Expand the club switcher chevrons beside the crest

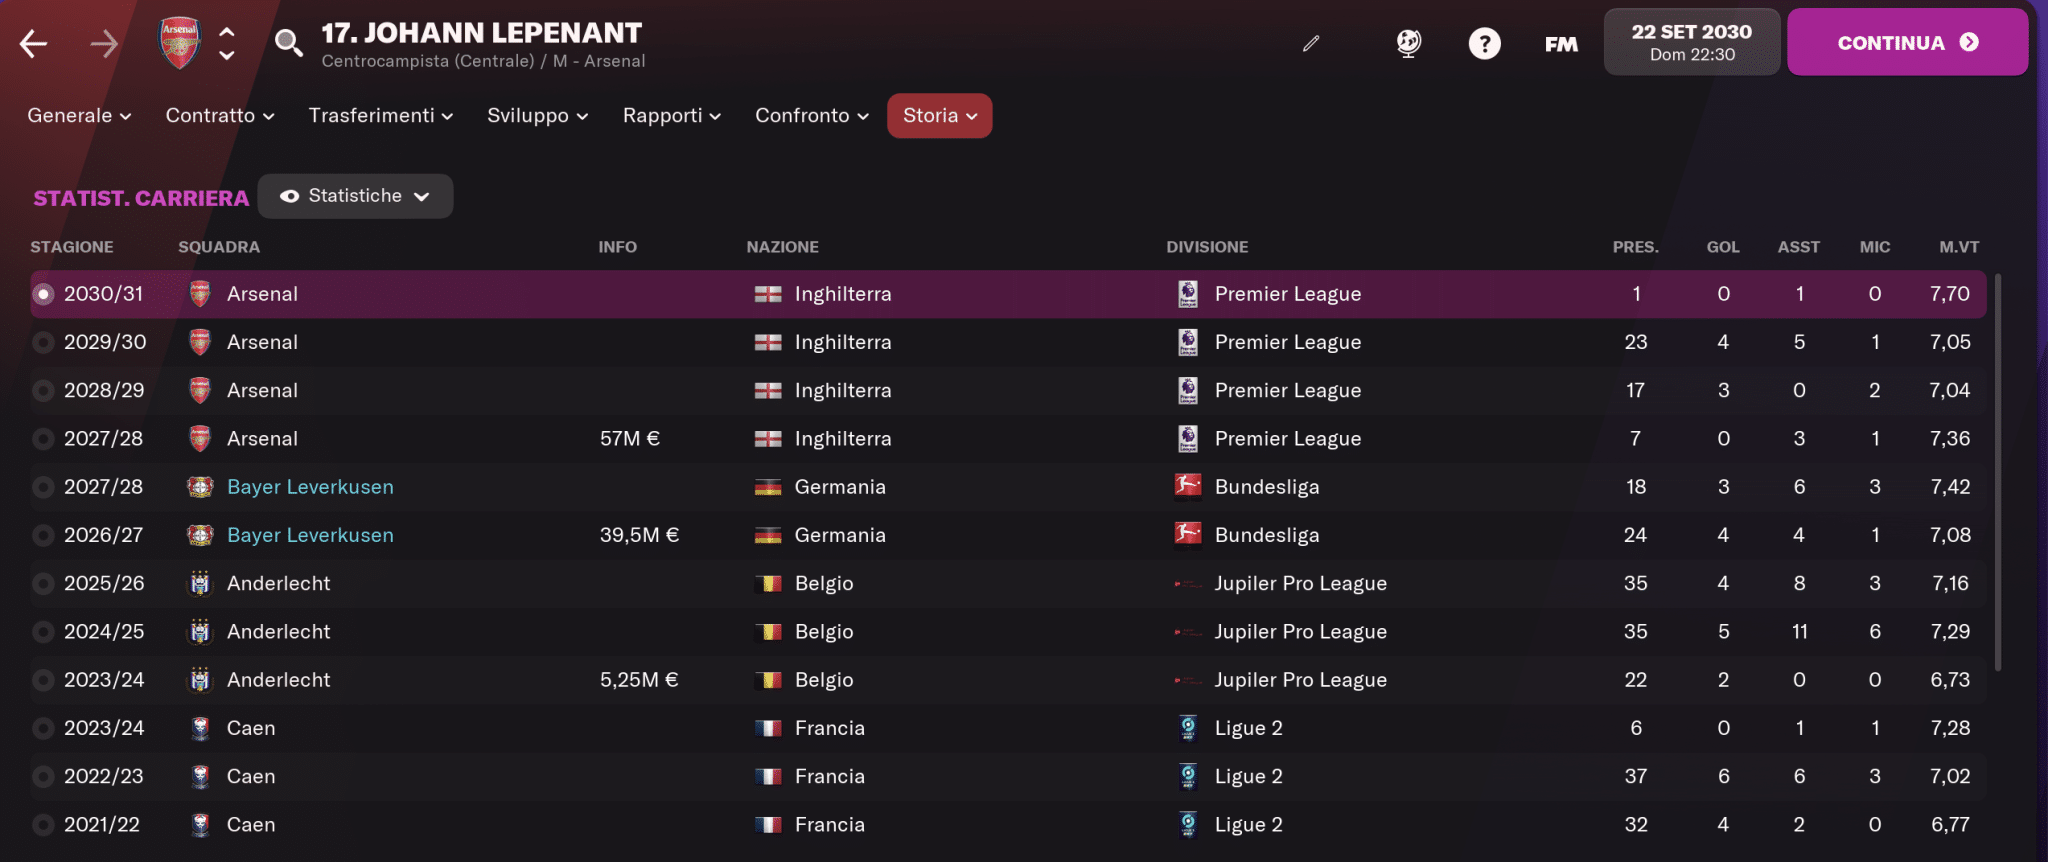[x=226, y=41]
